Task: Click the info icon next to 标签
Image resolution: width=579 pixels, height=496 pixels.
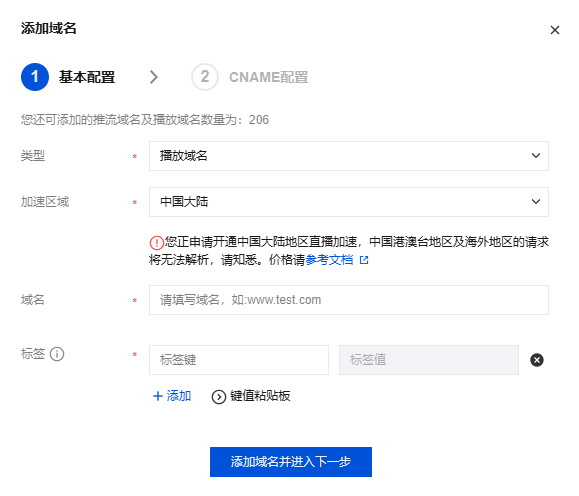Action: (57, 354)
